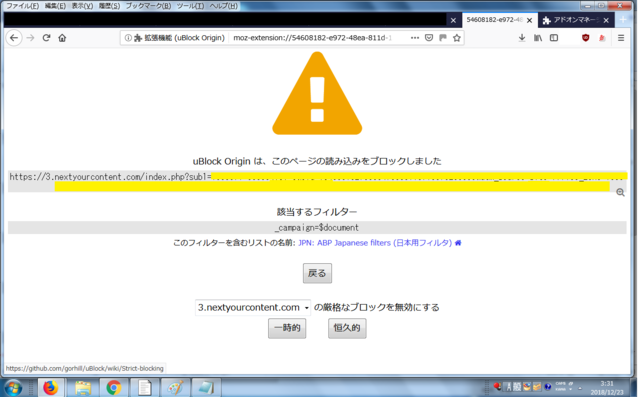Switch to the 54608182-e972 tab
640x397 pixels.
tap(494, 20)
